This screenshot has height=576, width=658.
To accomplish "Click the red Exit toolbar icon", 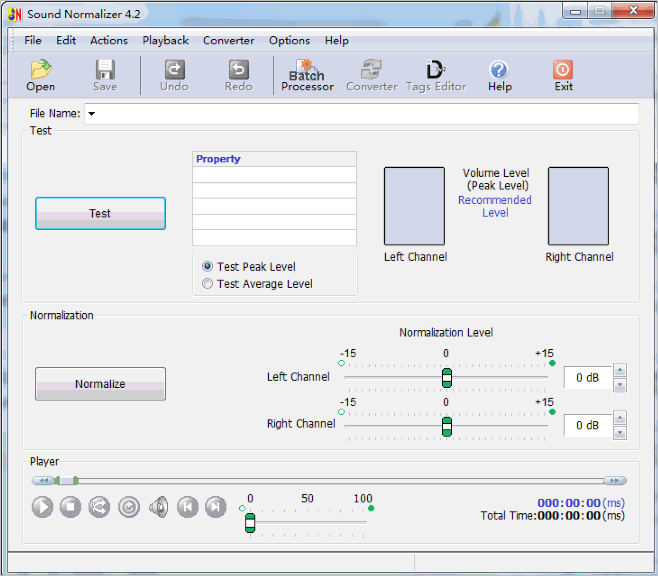I will pyautogui.click(x=563, y=76).
